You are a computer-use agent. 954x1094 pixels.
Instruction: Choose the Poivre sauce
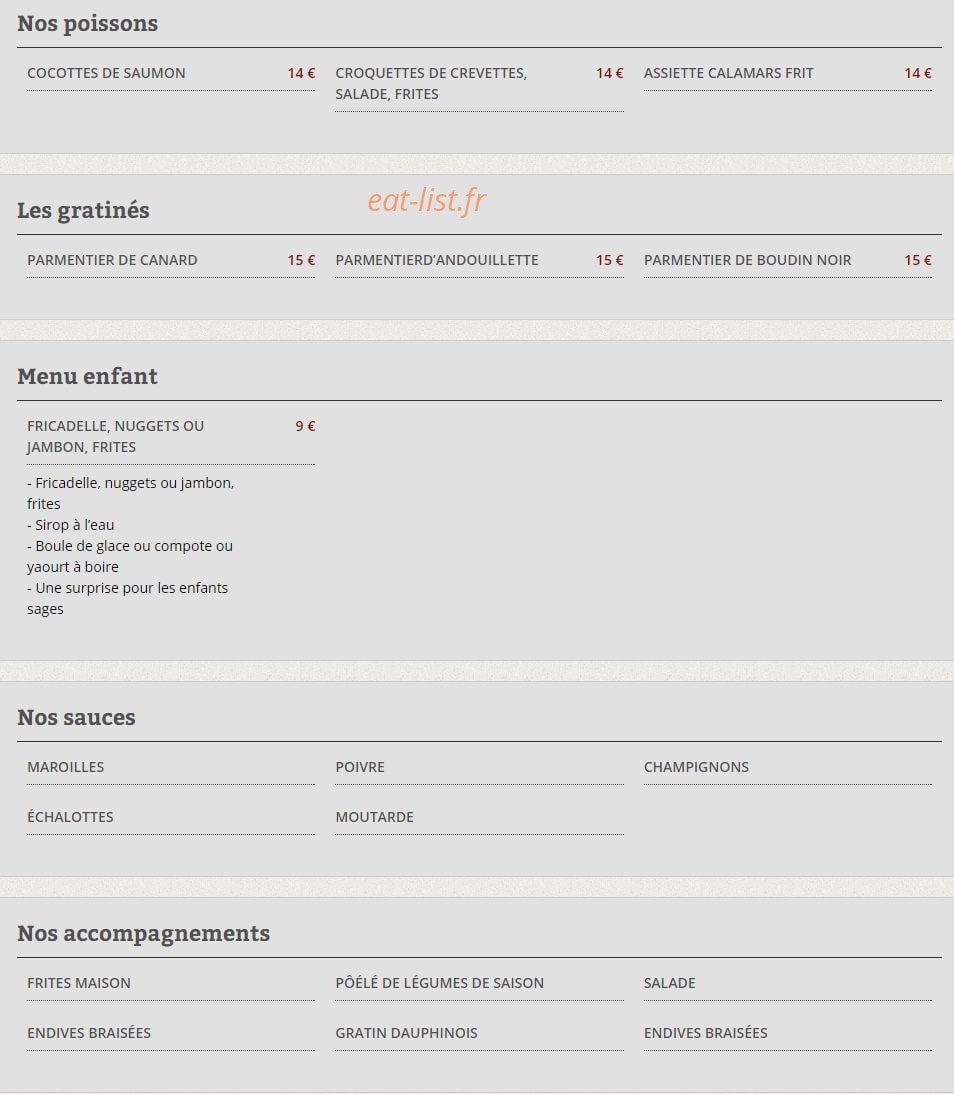pos(360,767)
